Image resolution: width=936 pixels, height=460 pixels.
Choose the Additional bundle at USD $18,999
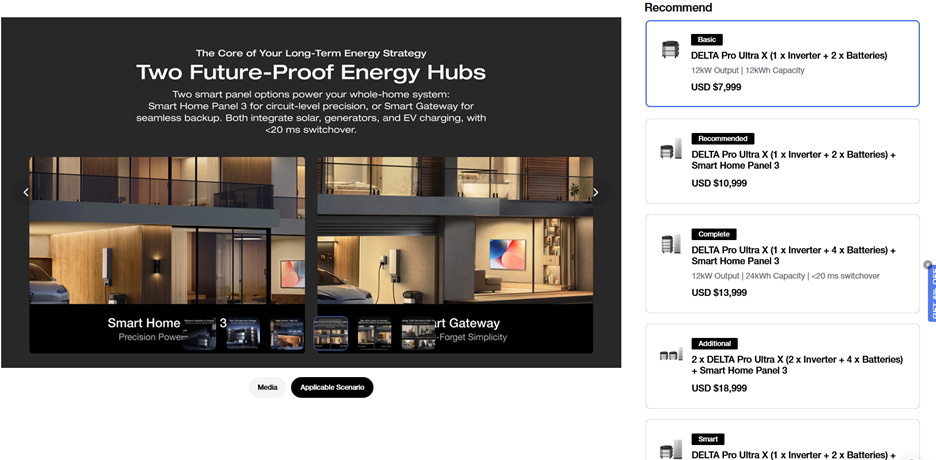click(x=782, y=366)
